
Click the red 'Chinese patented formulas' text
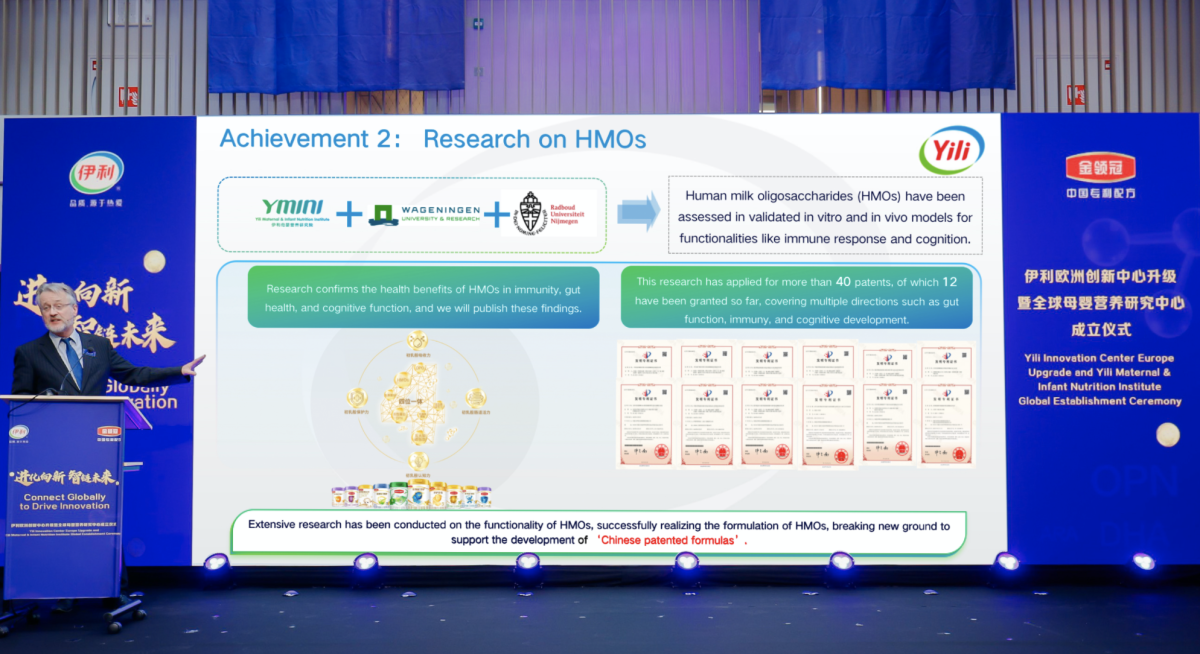click(x=672, y=540)
